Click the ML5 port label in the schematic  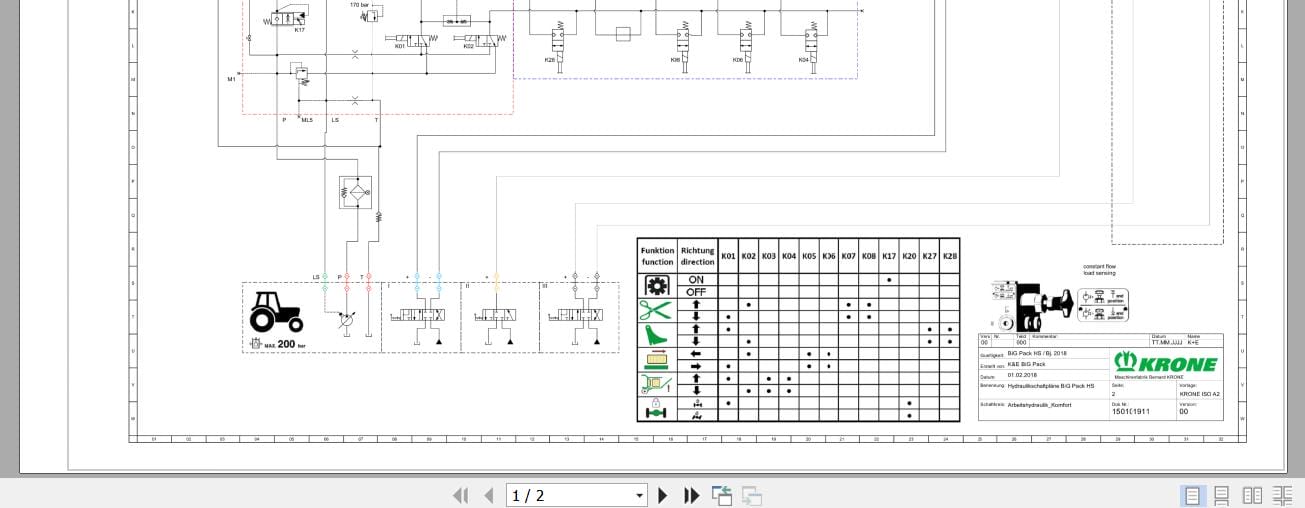[x=306, y=120]
